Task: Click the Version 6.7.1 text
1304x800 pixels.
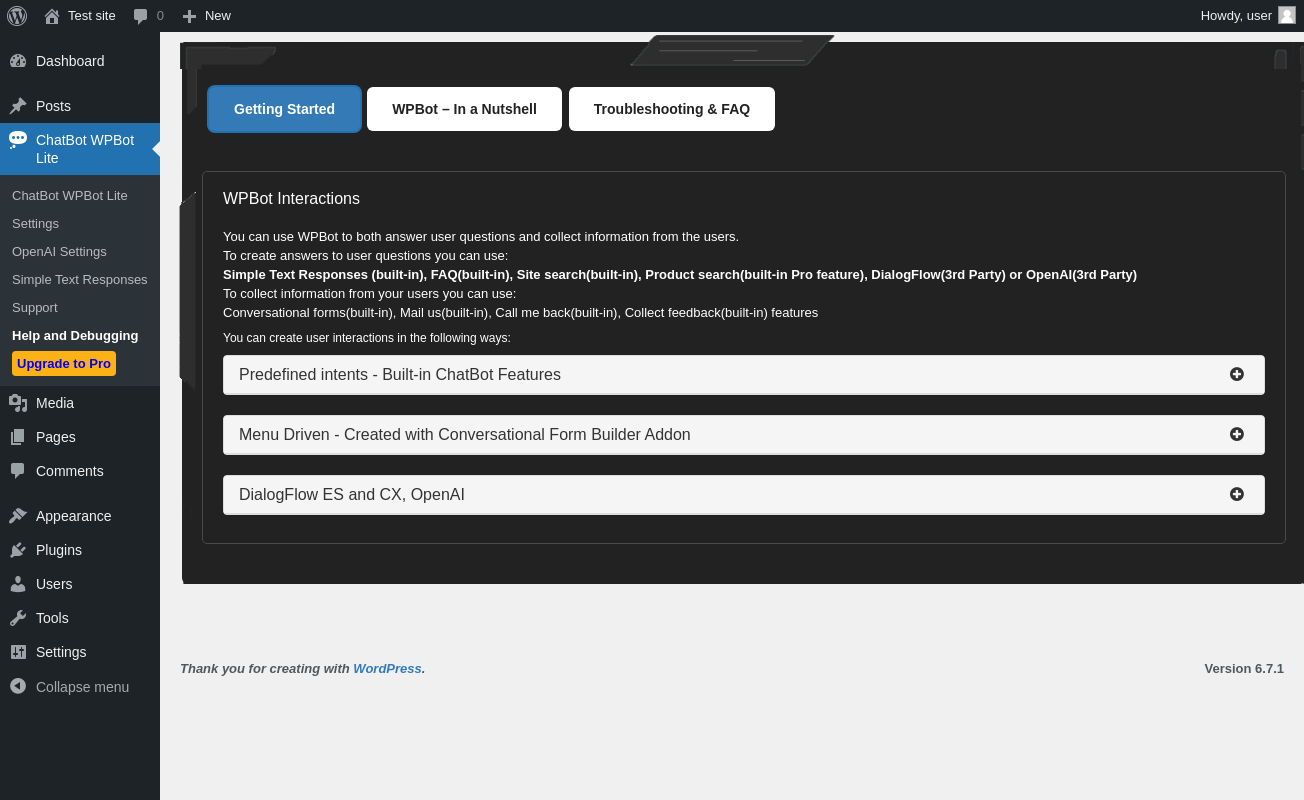Action: pos(1244,668)
